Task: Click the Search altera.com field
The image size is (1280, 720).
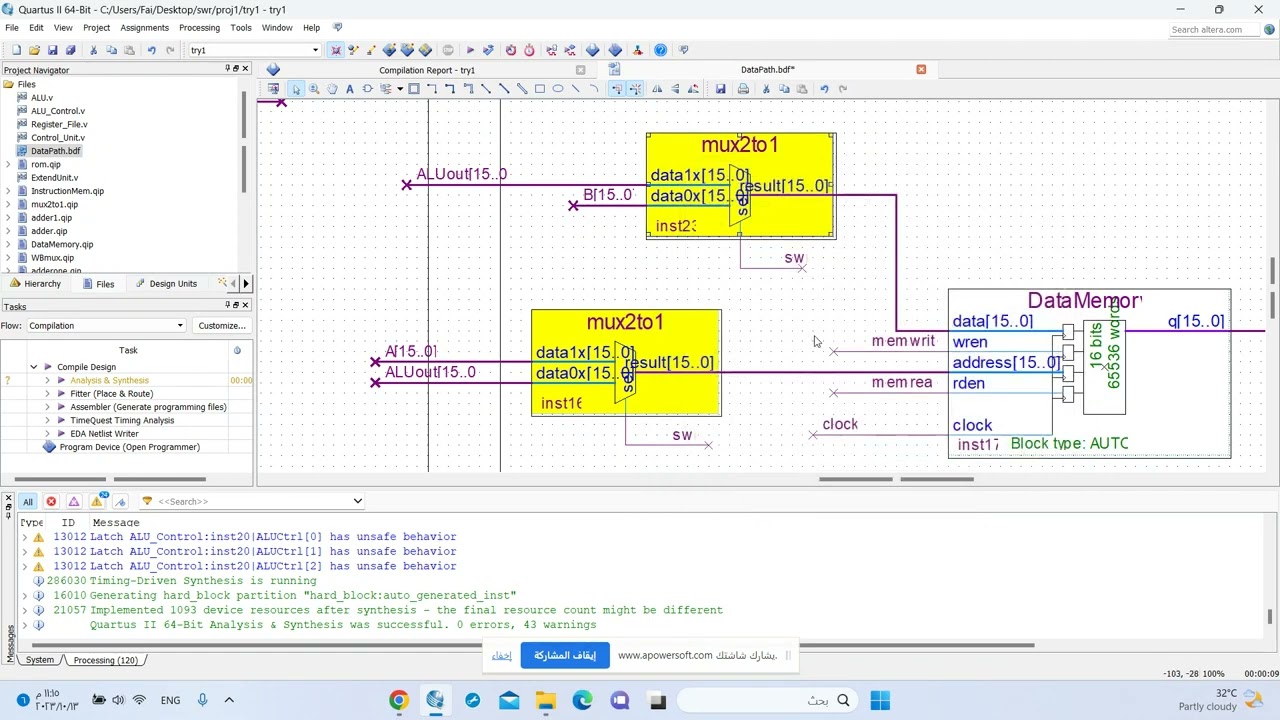Action: click(x=1214, y=29)
